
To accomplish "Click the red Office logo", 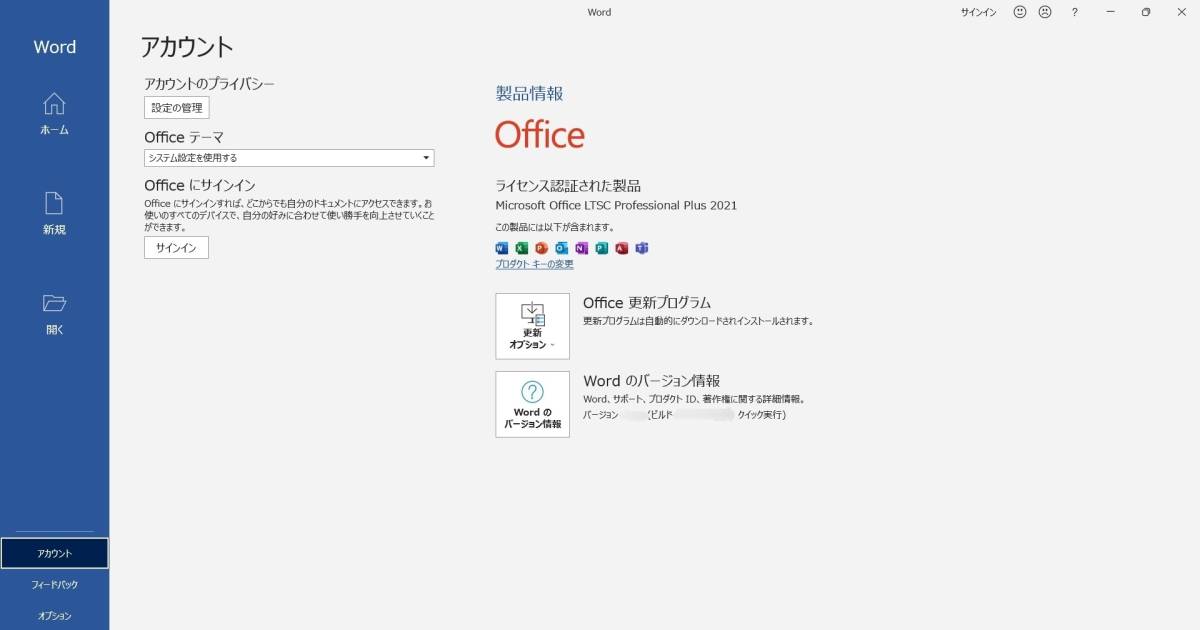I will 540,135.
